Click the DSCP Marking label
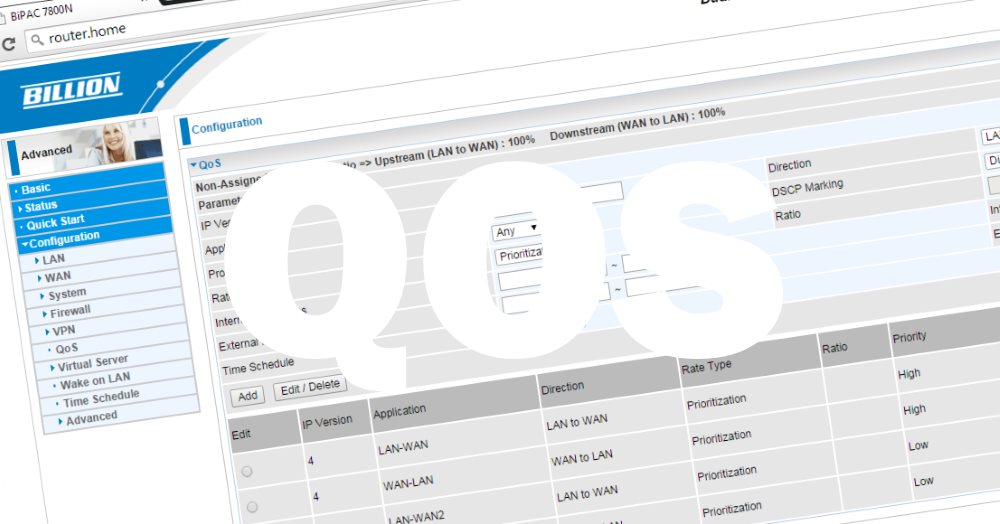Viewport: 1000px width, 524px height. pyautogui.click(x=807, y=187)
